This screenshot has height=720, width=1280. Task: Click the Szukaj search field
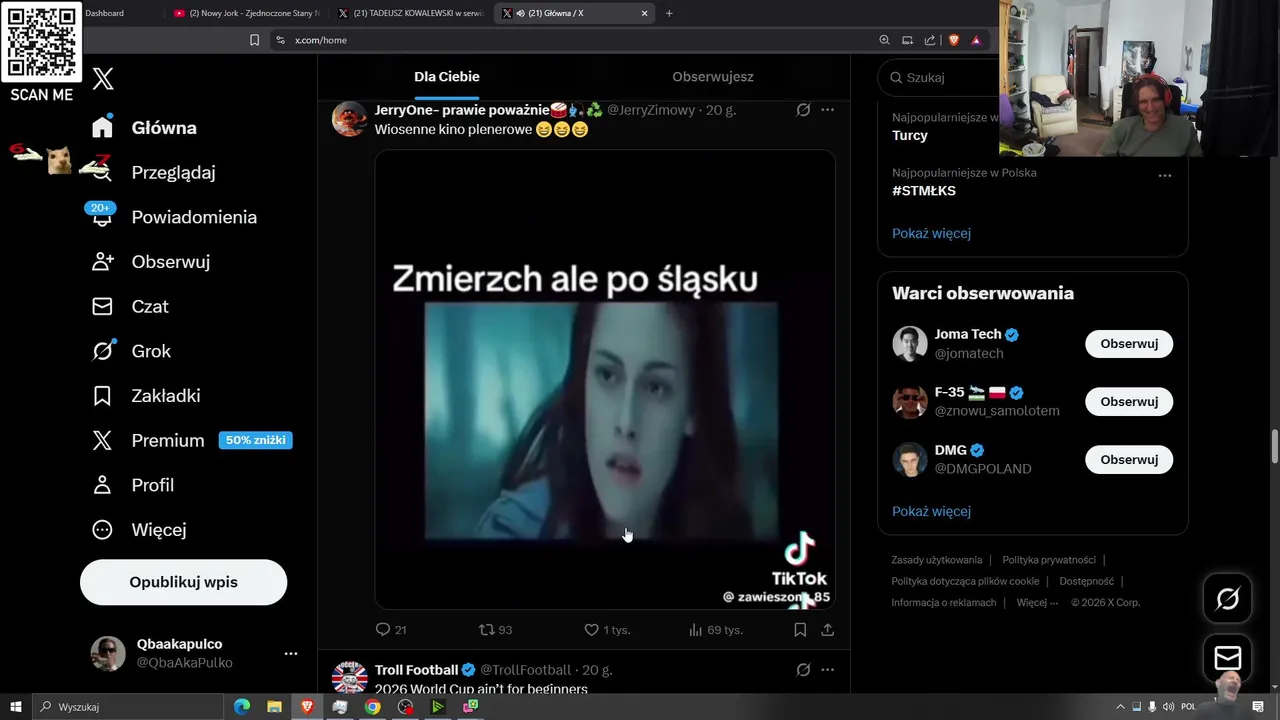(x=940, y=77)
